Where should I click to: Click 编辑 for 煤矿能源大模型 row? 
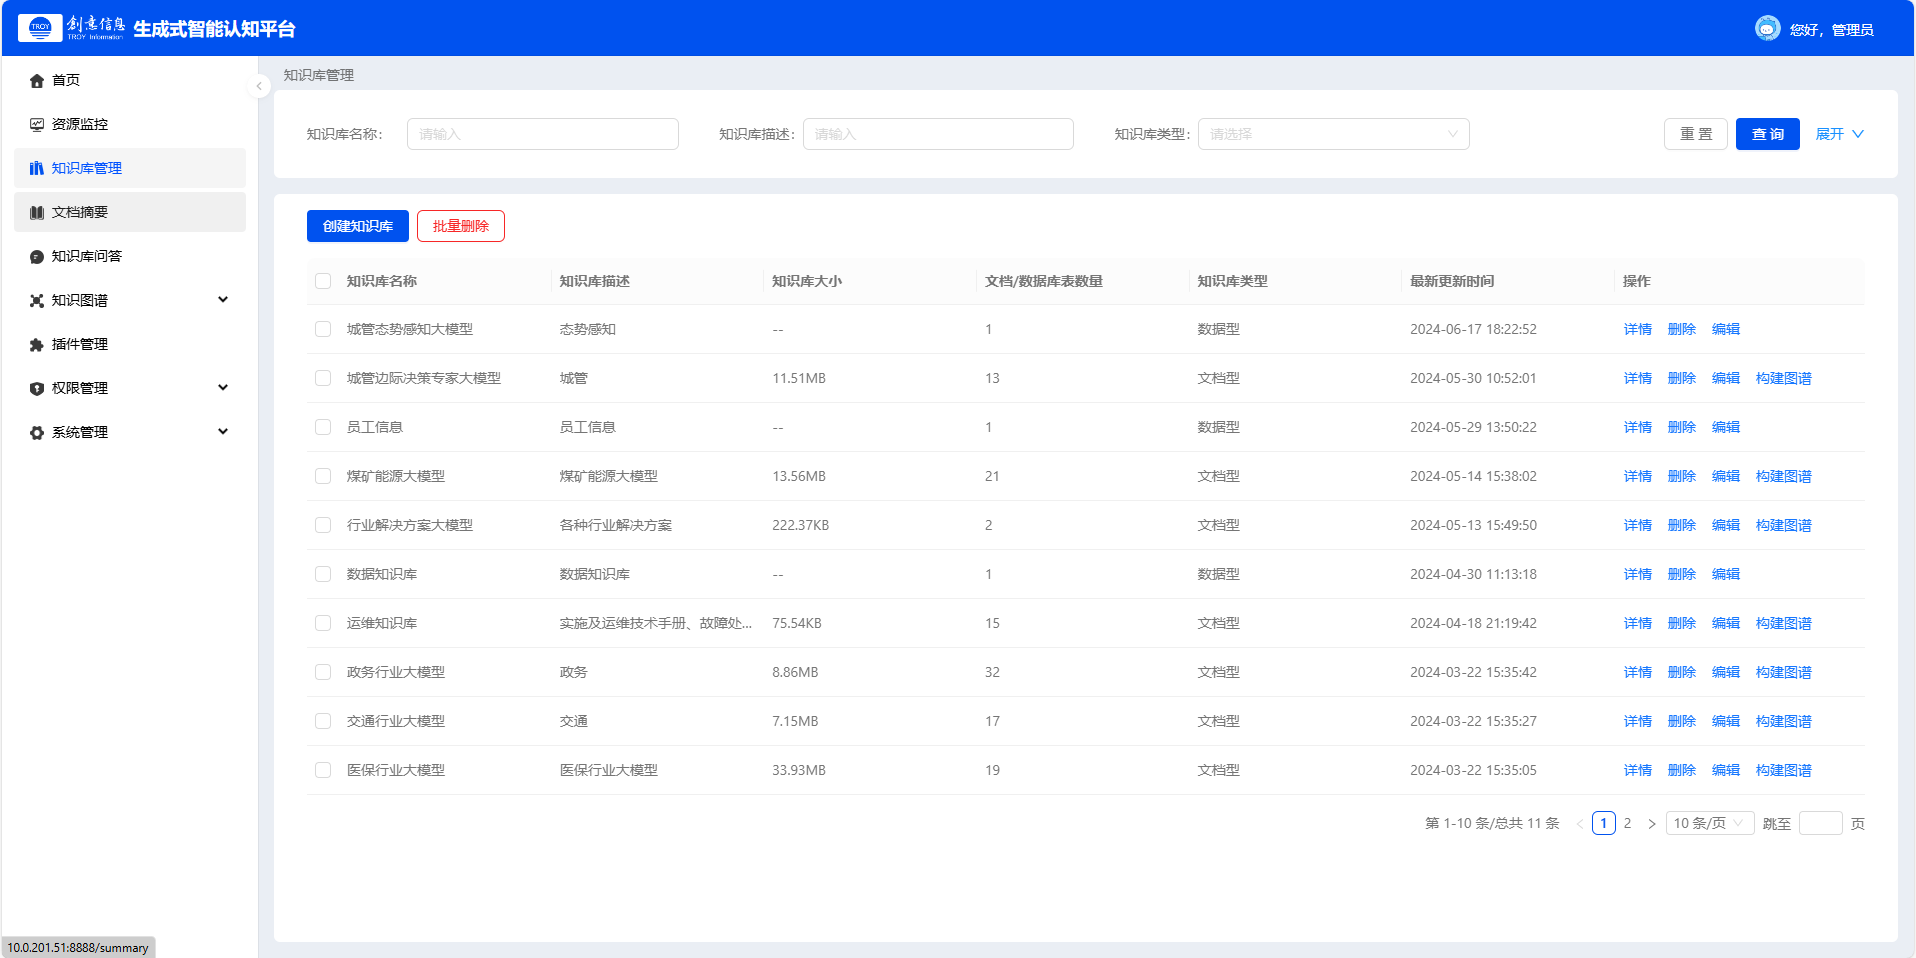(1726, 476)
